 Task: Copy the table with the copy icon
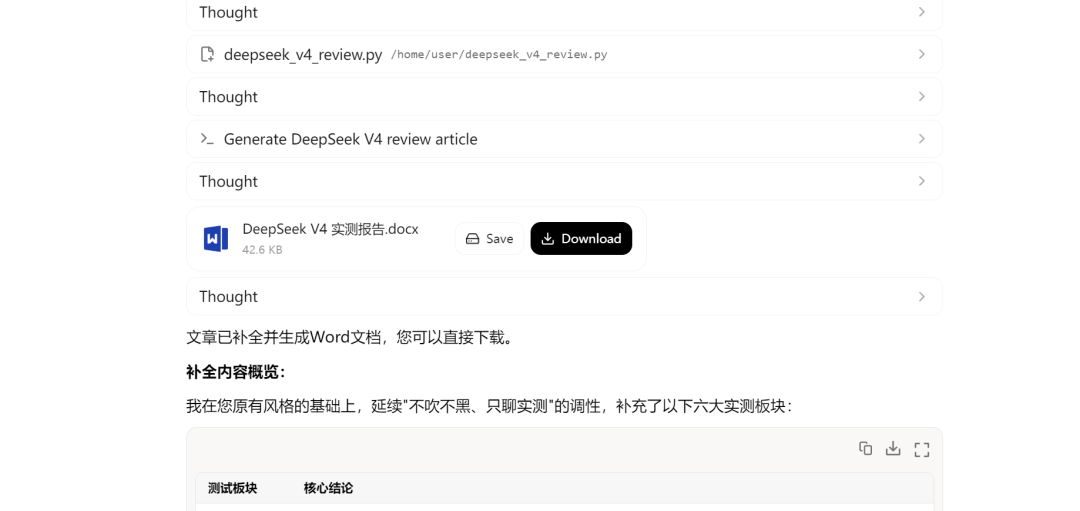coord(865,449)
